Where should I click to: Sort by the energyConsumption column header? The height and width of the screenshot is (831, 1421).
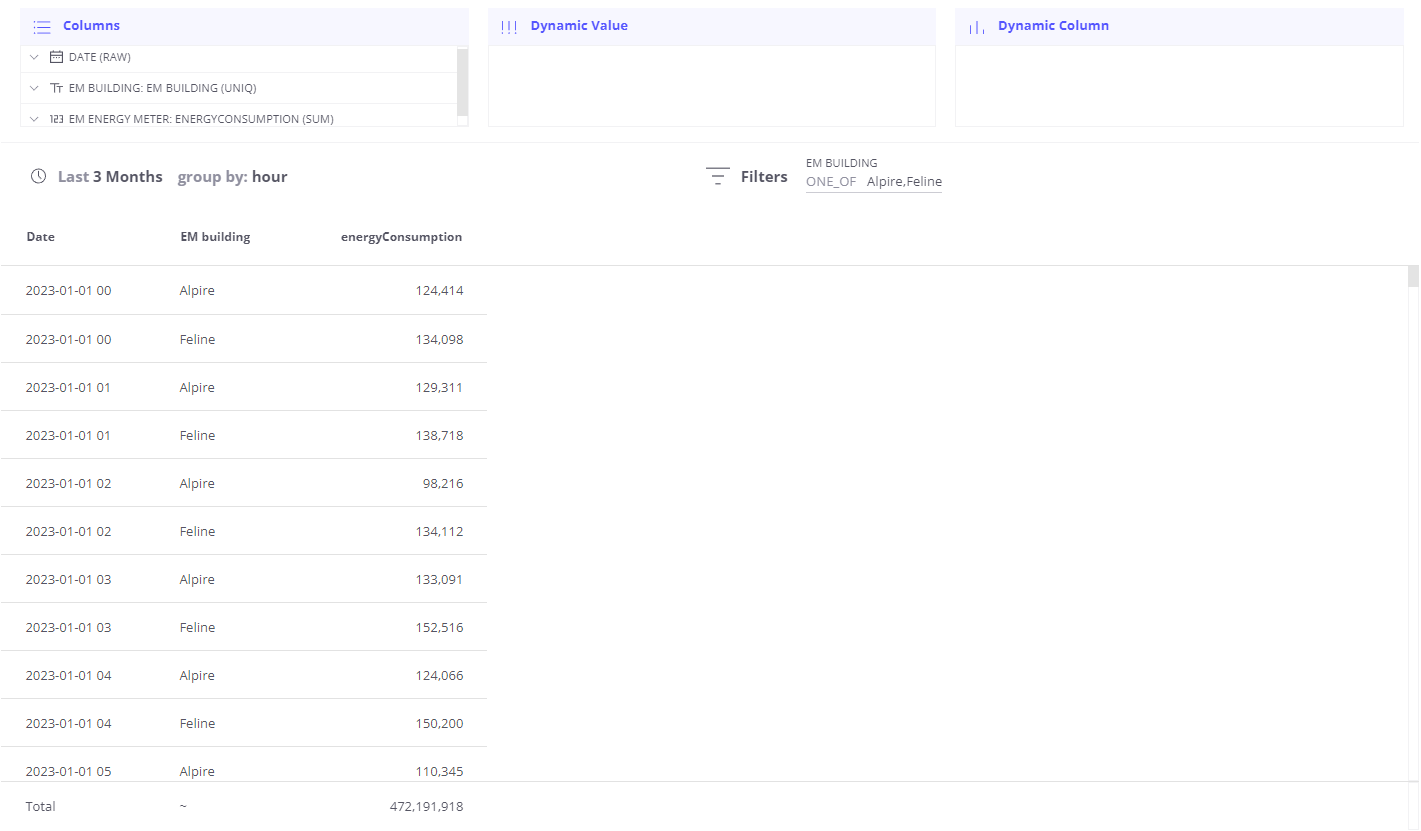click(402, 237)
